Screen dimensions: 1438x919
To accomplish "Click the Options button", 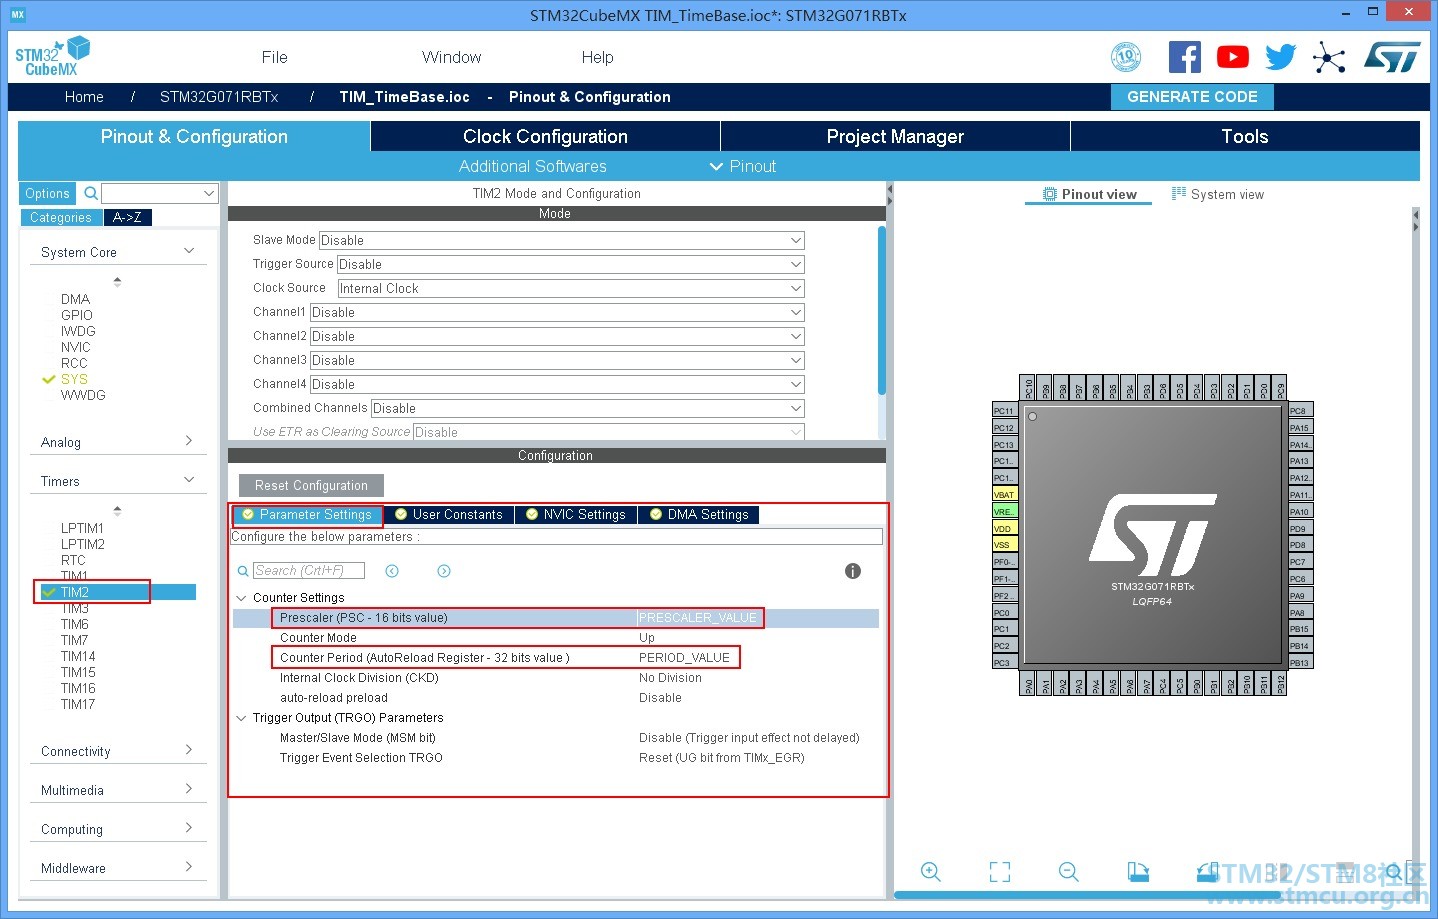I will tap(48, 193).
